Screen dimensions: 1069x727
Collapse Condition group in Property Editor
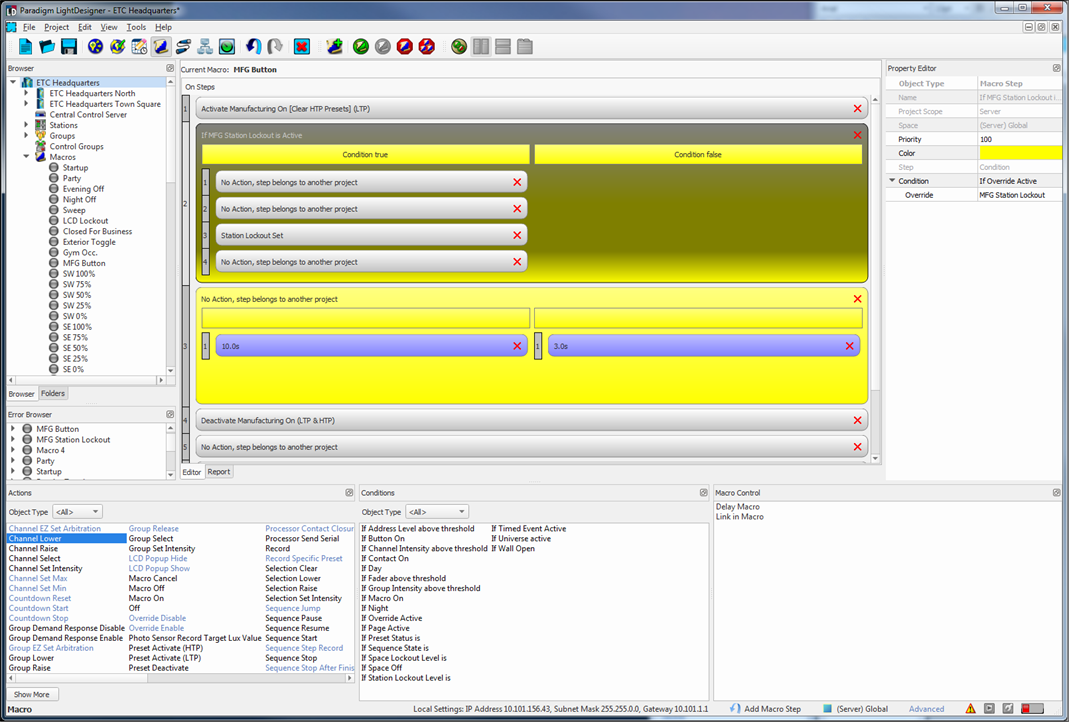click(x=892, y=181)
